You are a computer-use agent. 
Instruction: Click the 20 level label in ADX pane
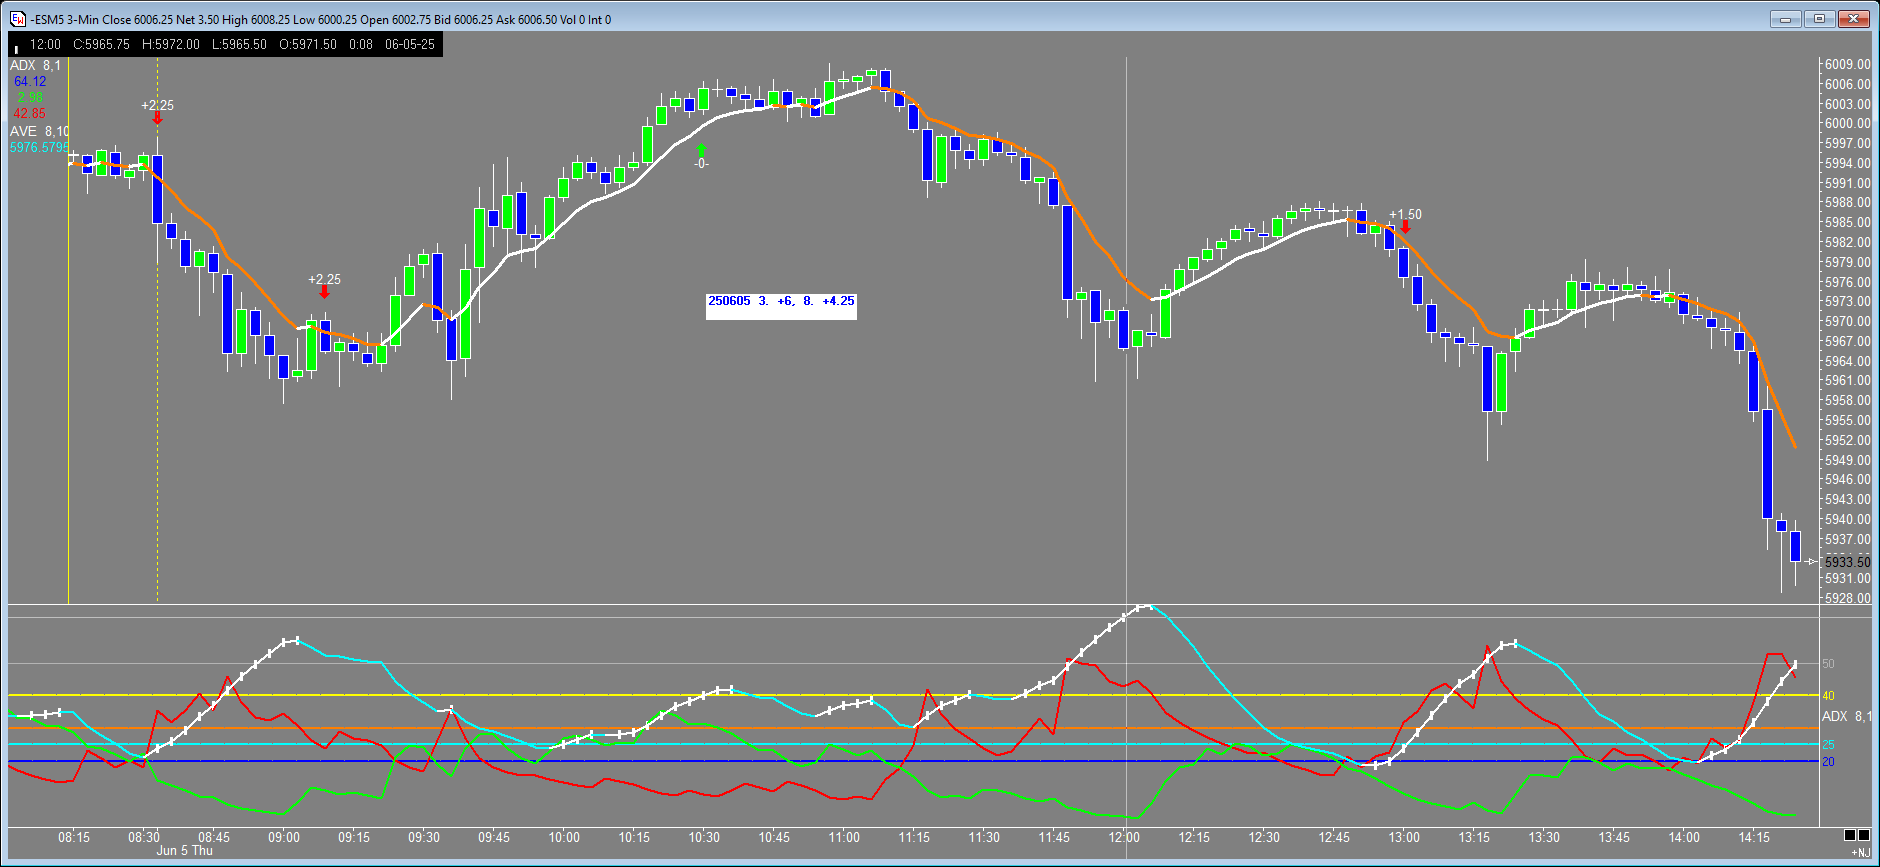tap(1828, 761)
